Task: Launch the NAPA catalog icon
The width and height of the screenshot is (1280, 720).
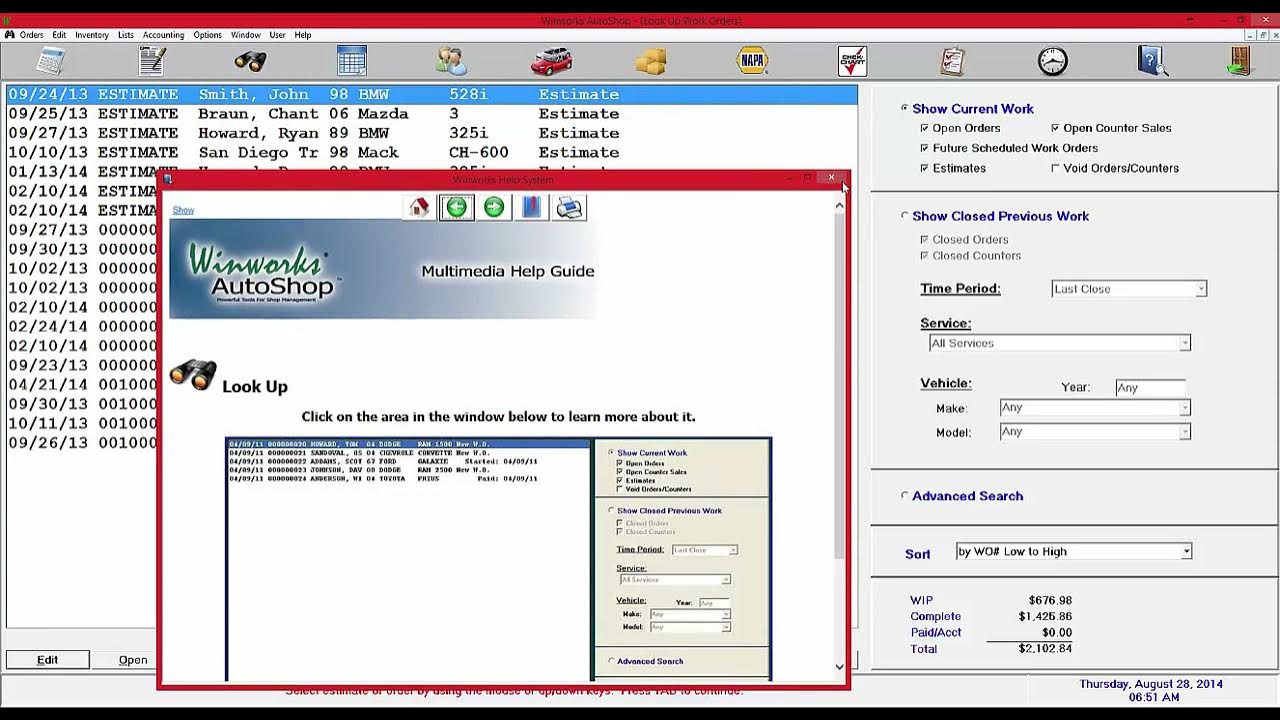Action: click(x=752, y=61)
